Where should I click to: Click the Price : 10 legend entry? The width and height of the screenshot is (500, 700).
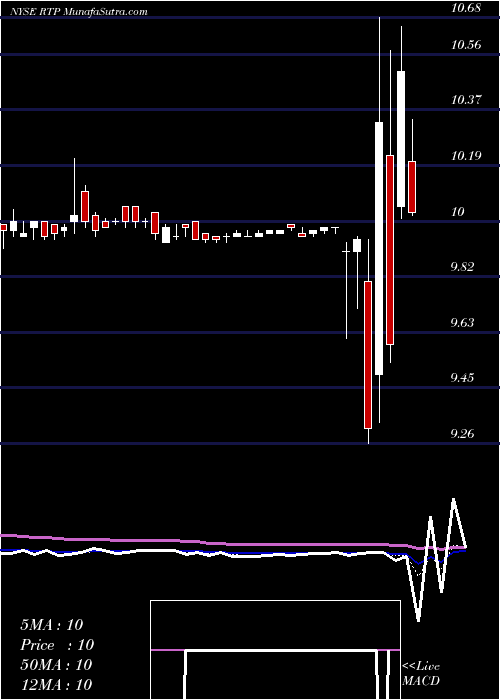[x=57, y=645]
